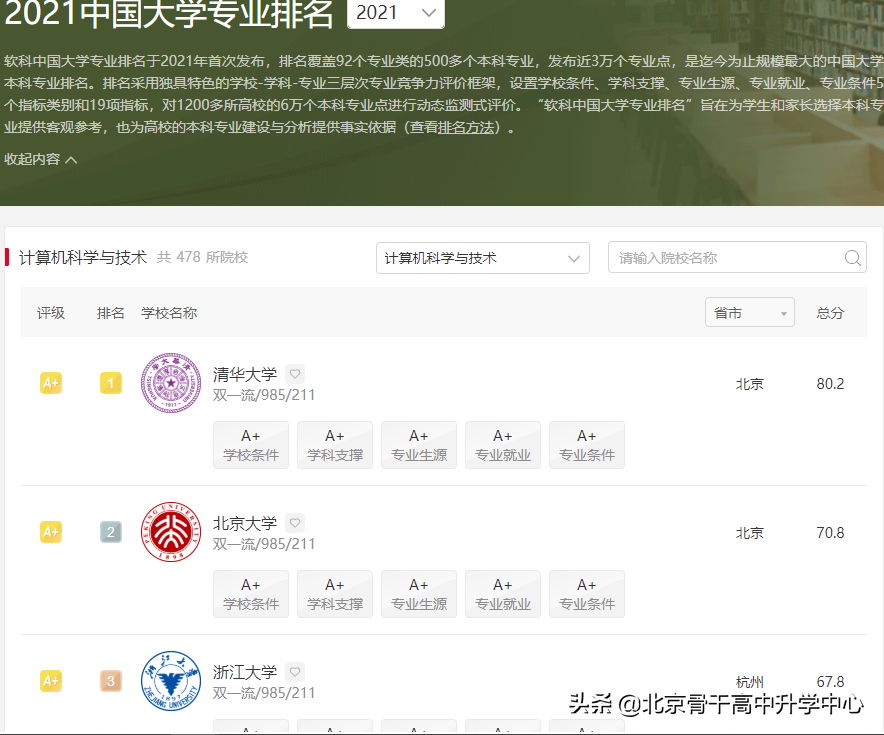Click 双一流/985/211 tag under 清华大学
This screenshot has height=735, width=884.
(x=263, y=395)
